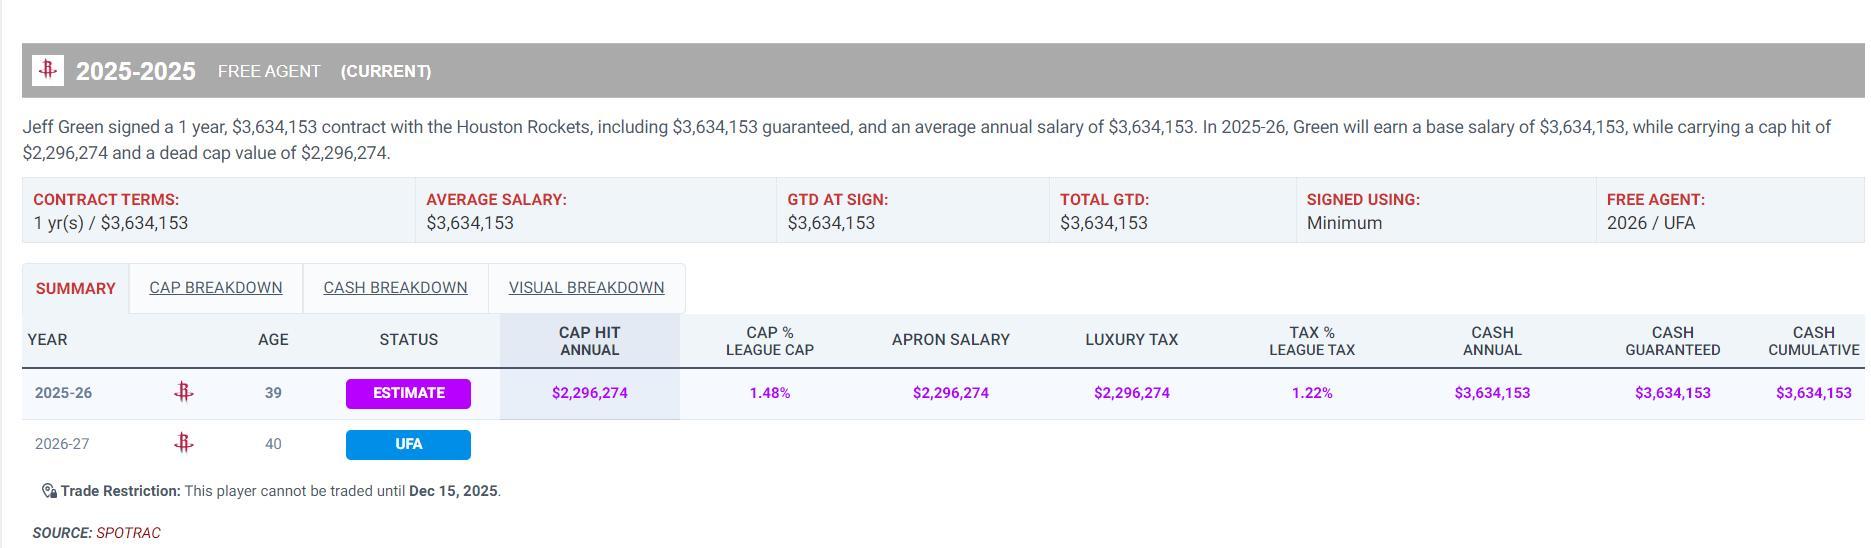Click the Signed Using Minimum field

[x=1344, y=223]
